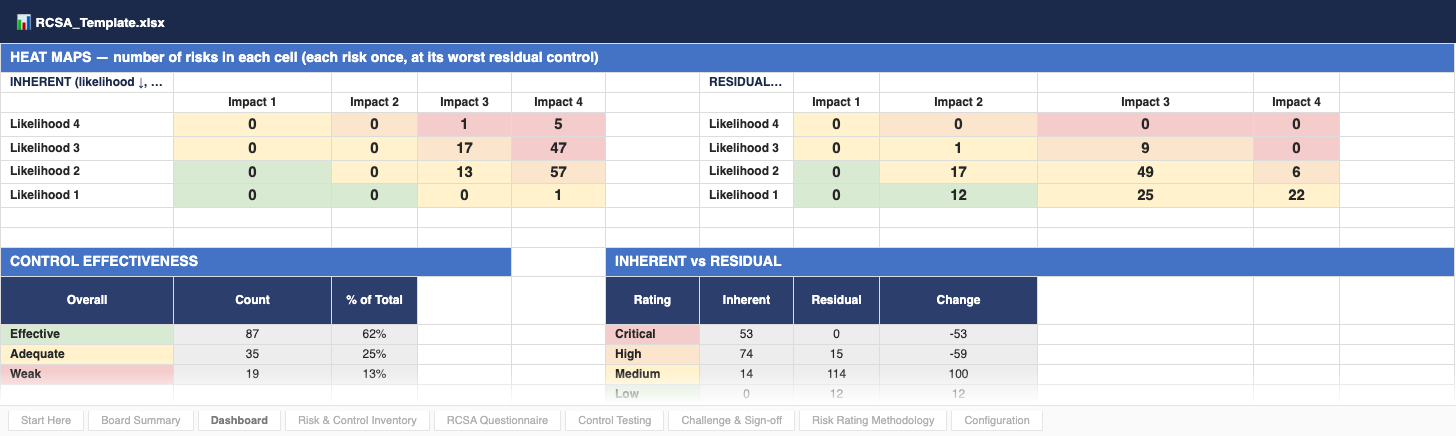Click the residual cell showing 6

pos(1296,172)
